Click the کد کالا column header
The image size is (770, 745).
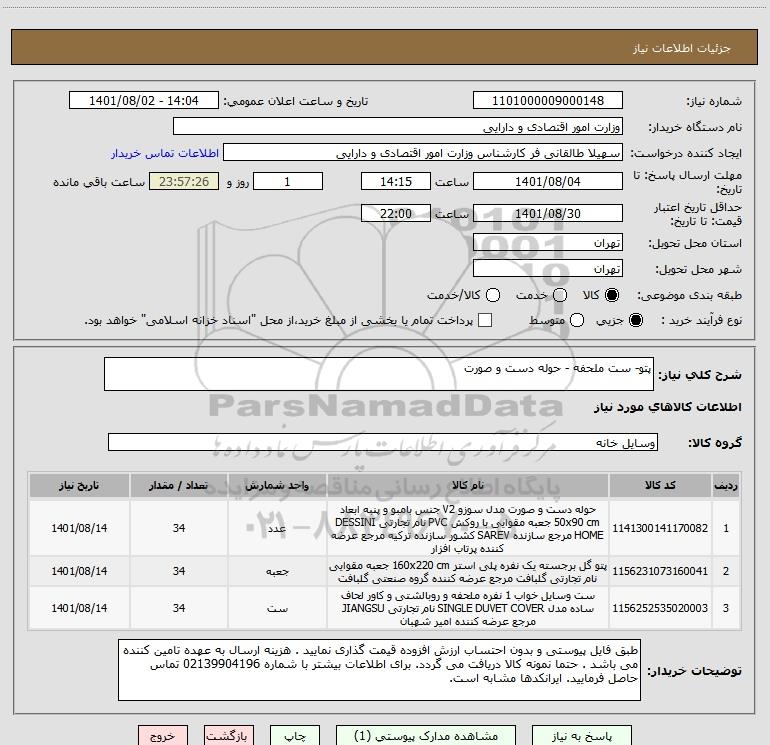click(x=660, y=486)
